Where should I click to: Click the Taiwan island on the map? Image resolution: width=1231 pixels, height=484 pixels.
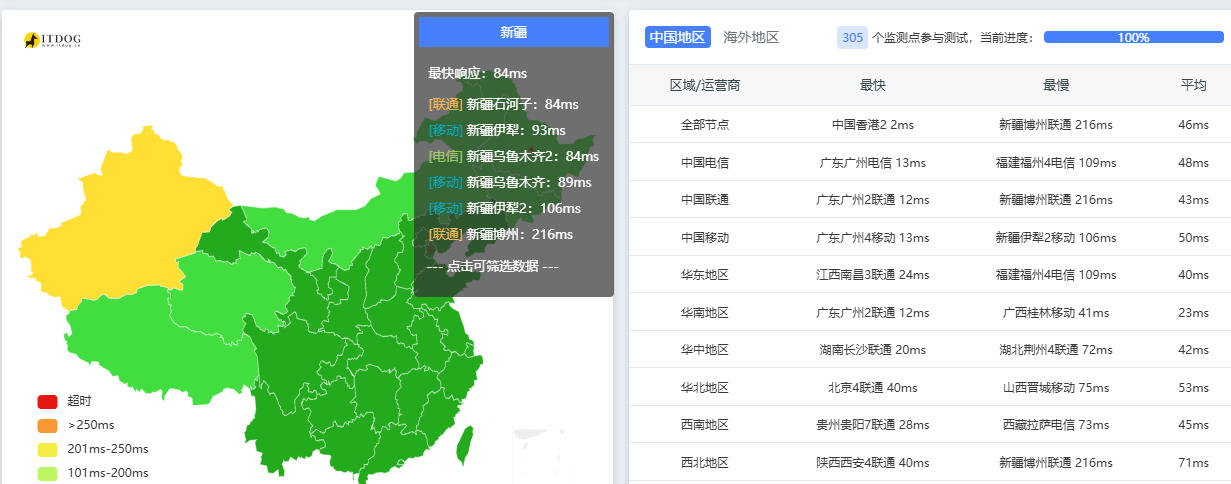coord(464,445)
